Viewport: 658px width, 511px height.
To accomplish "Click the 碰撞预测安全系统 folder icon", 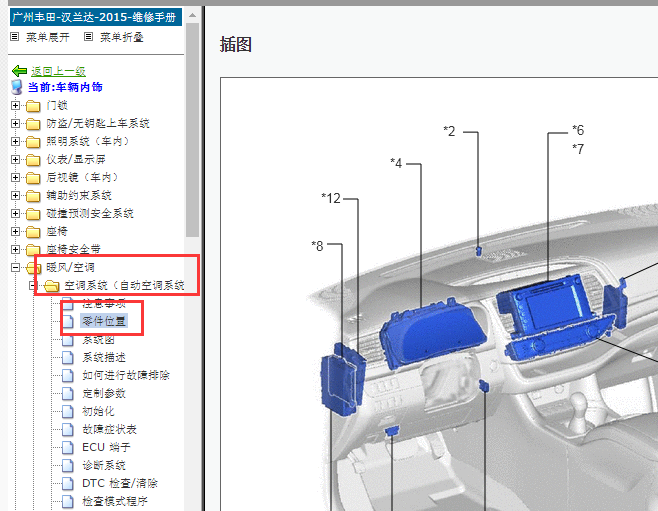I will coord(33,214).
